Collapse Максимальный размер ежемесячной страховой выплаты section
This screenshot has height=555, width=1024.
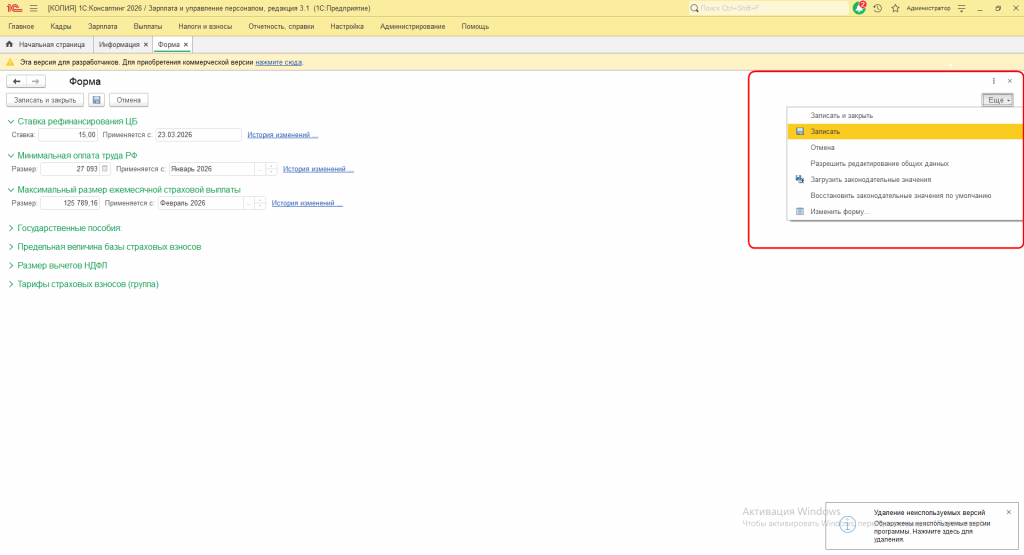10,190
